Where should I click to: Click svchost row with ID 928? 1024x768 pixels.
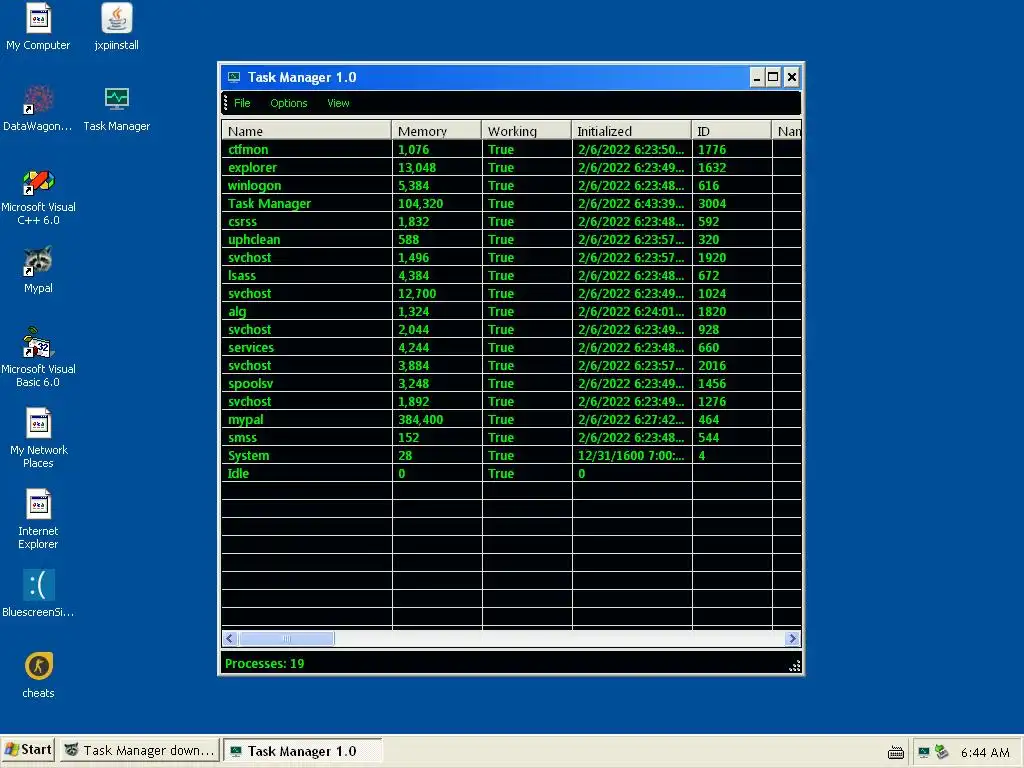[x=511, y=330]
